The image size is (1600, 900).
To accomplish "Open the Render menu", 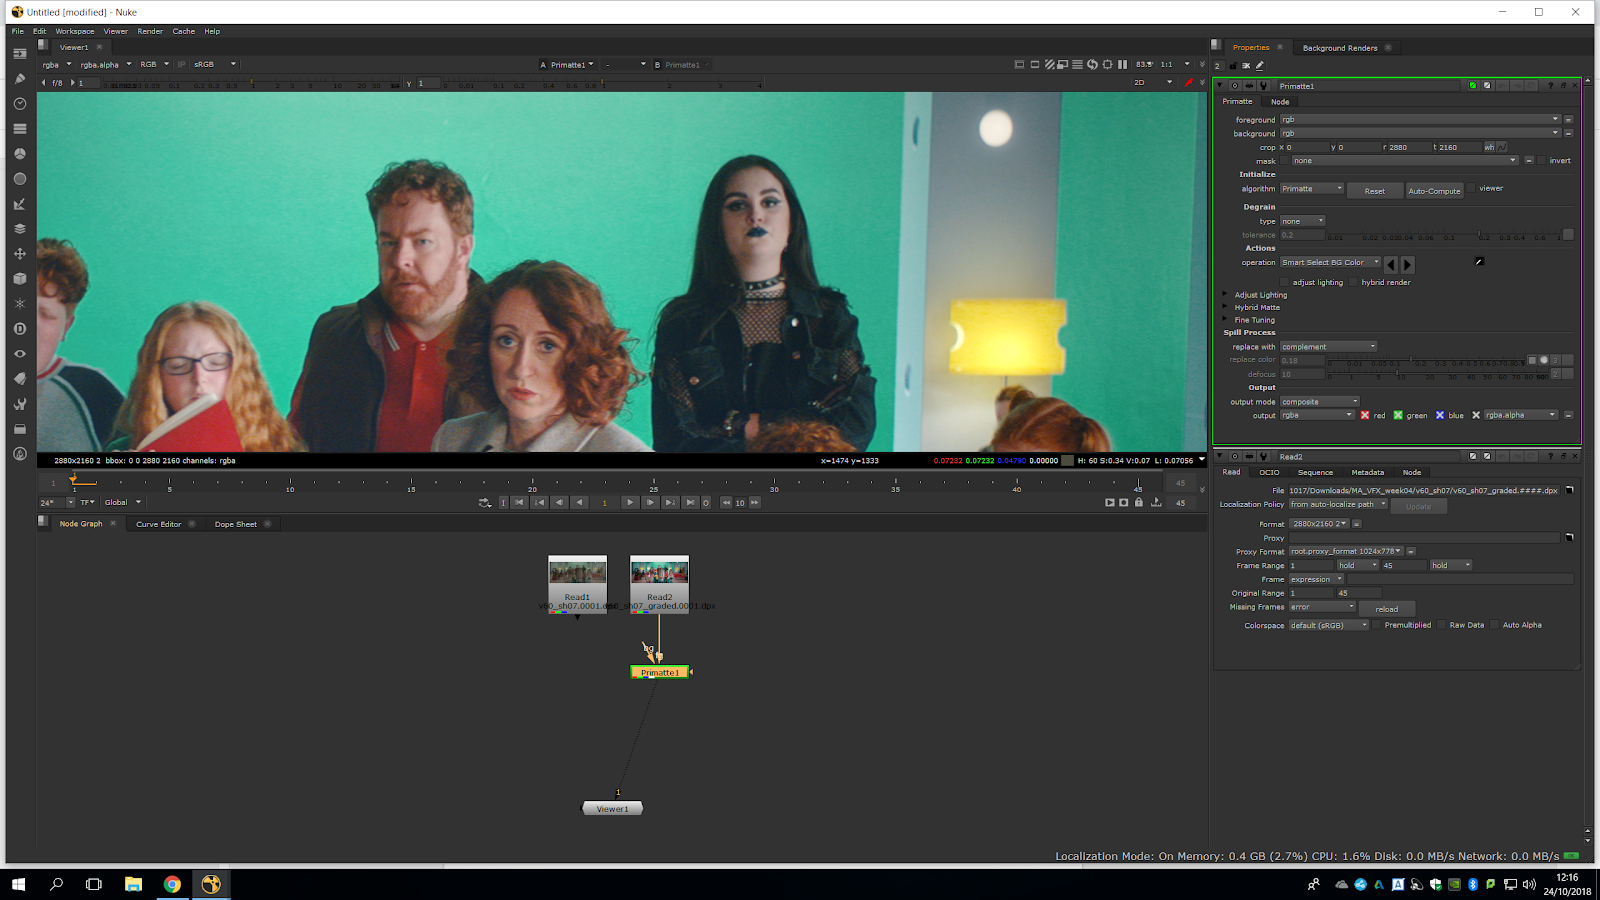I will tap(150, 31).
